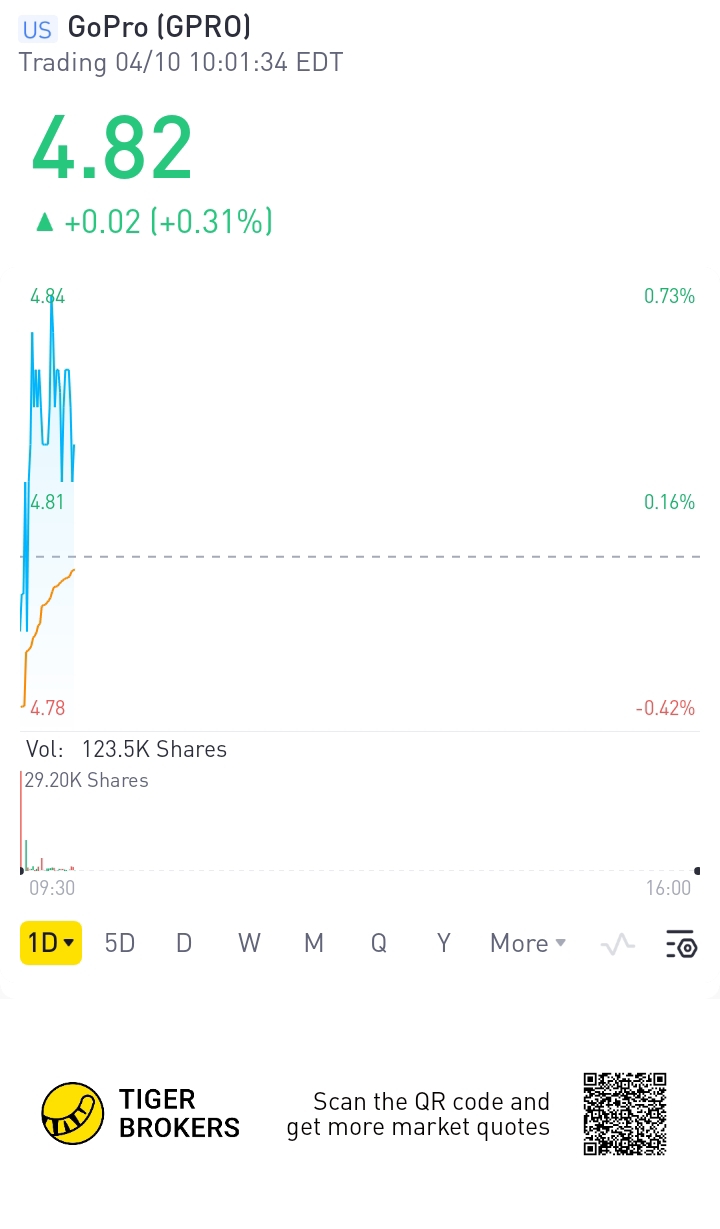Expand the 1D timeframe dropdown
Image resolution: width=720 pixels, height=1229 pixels.
coord(51,943)
